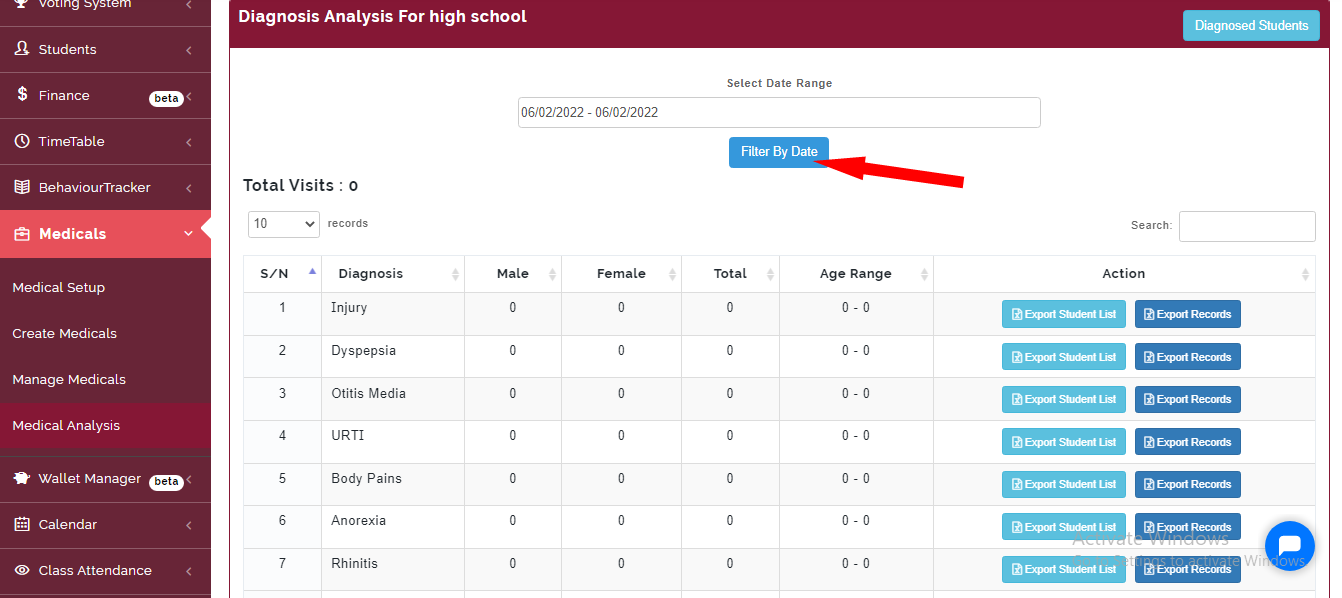
Task: Sort table by Female column
Action: click(621, 274)
